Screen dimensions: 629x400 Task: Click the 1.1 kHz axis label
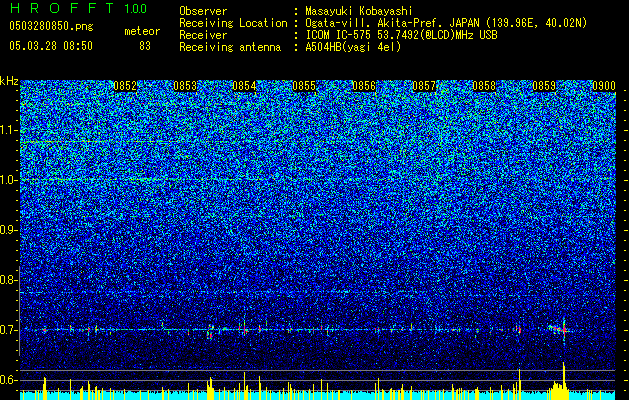tap(9, 130)
